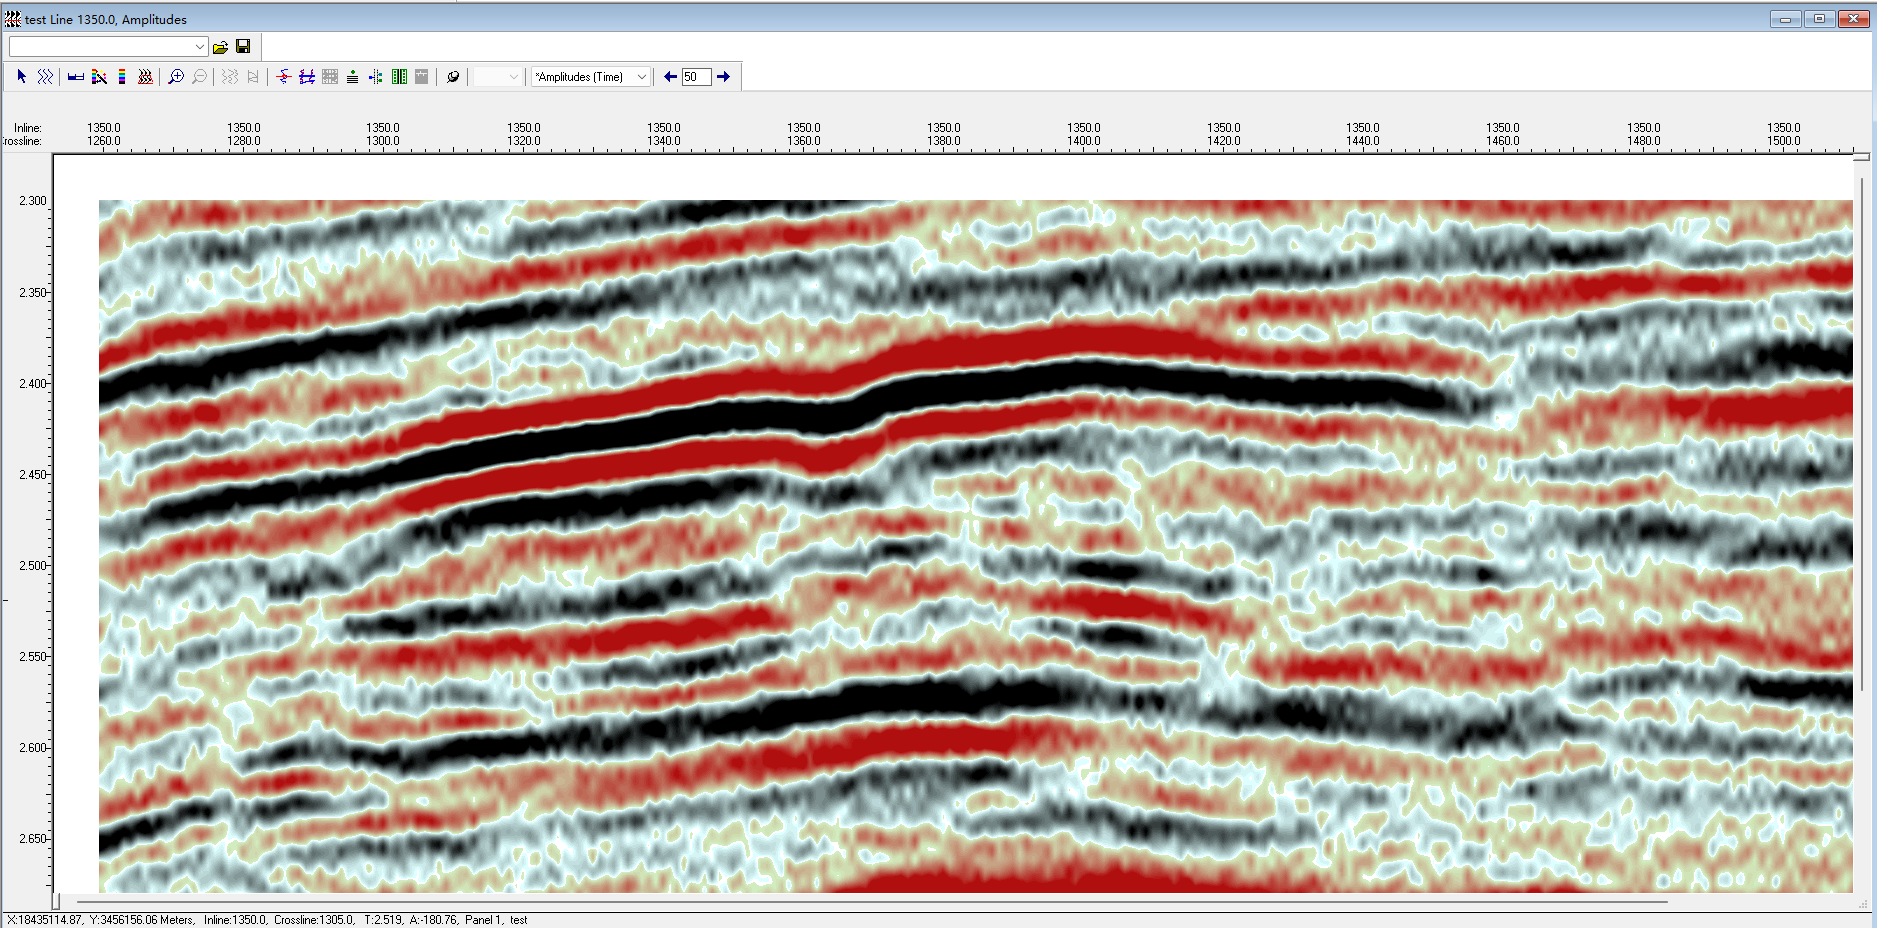Viewport: 1877px width, 928px height.
Task: Open file using the yellow folder icon
Action: pyautogui.click(x=220, y=46)
